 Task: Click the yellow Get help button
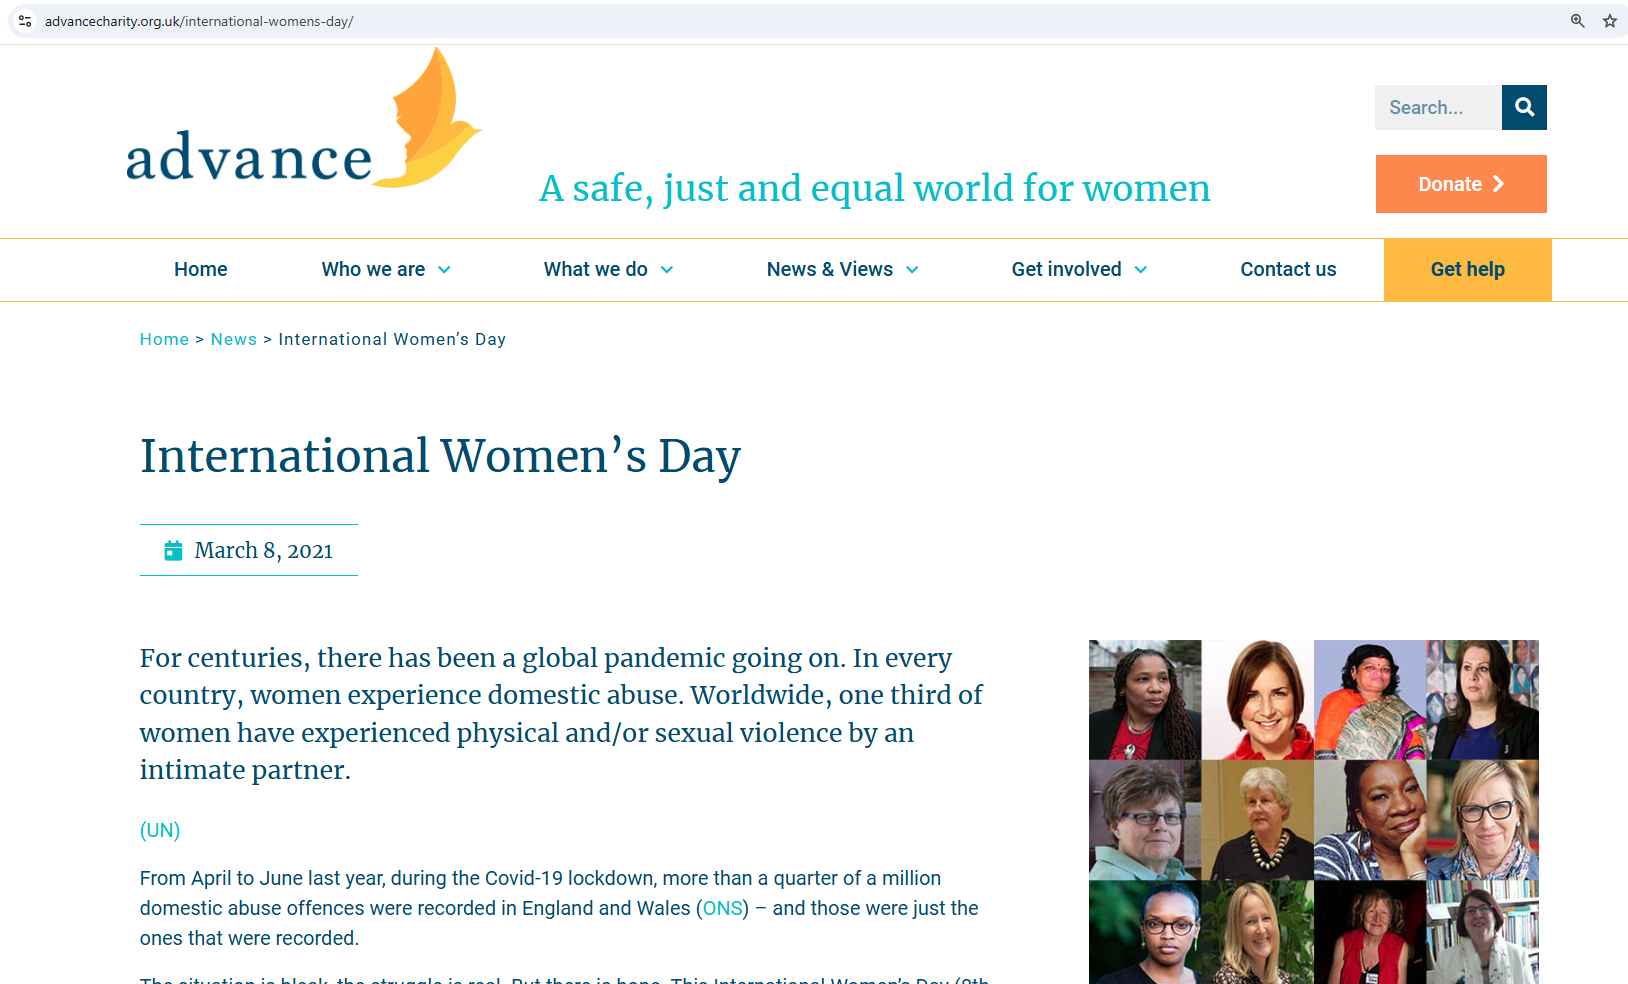pos(1467,269)
